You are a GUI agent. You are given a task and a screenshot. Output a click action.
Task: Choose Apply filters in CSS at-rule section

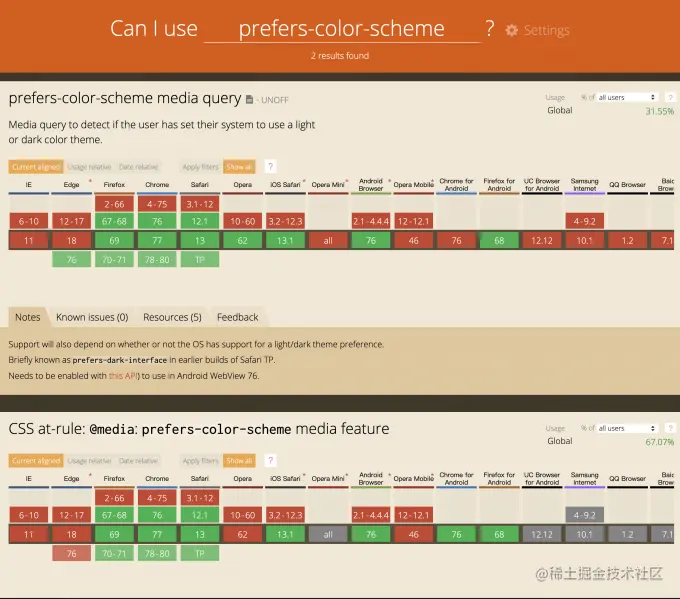(x=200, y=461)
